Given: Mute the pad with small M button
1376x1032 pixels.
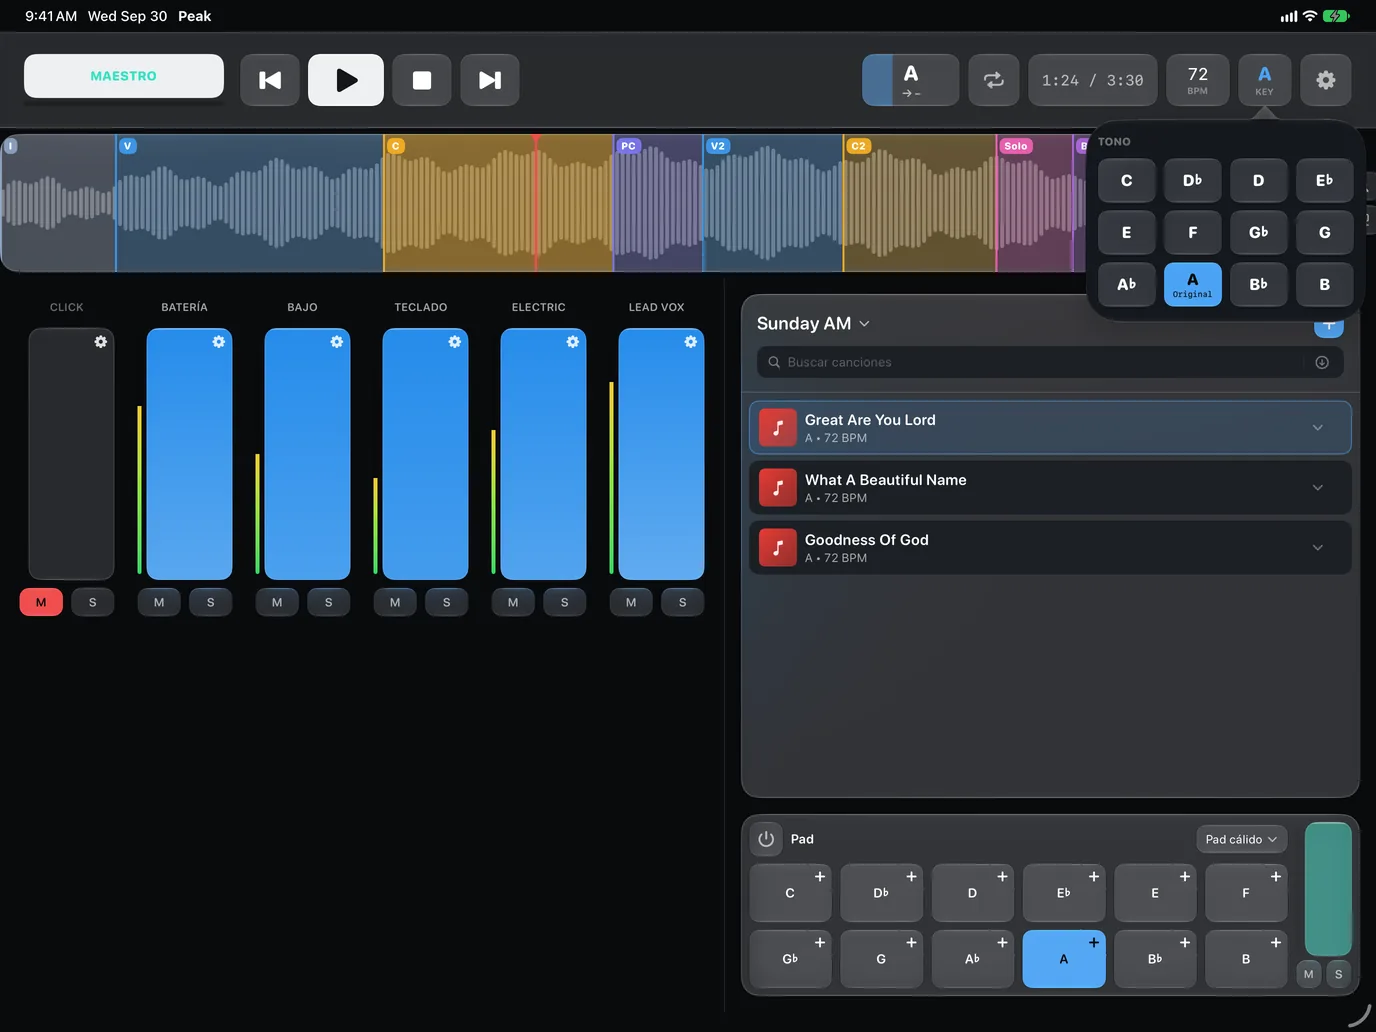Looking at the screenshot, I should pos(1309,974).
